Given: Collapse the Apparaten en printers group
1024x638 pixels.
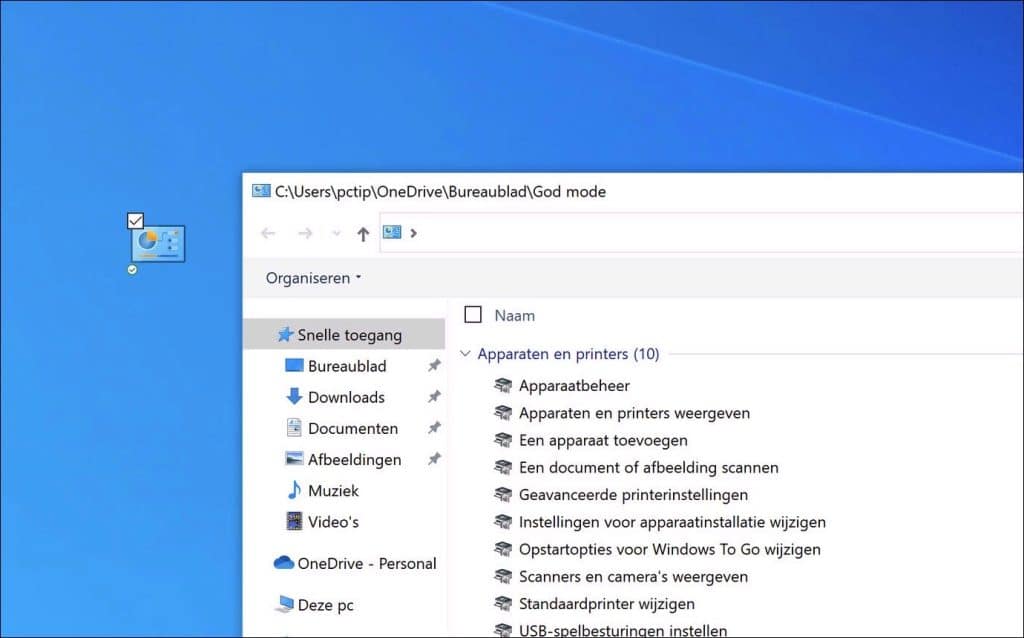Looking at the screenshot, I should click(x=465, y=354).
